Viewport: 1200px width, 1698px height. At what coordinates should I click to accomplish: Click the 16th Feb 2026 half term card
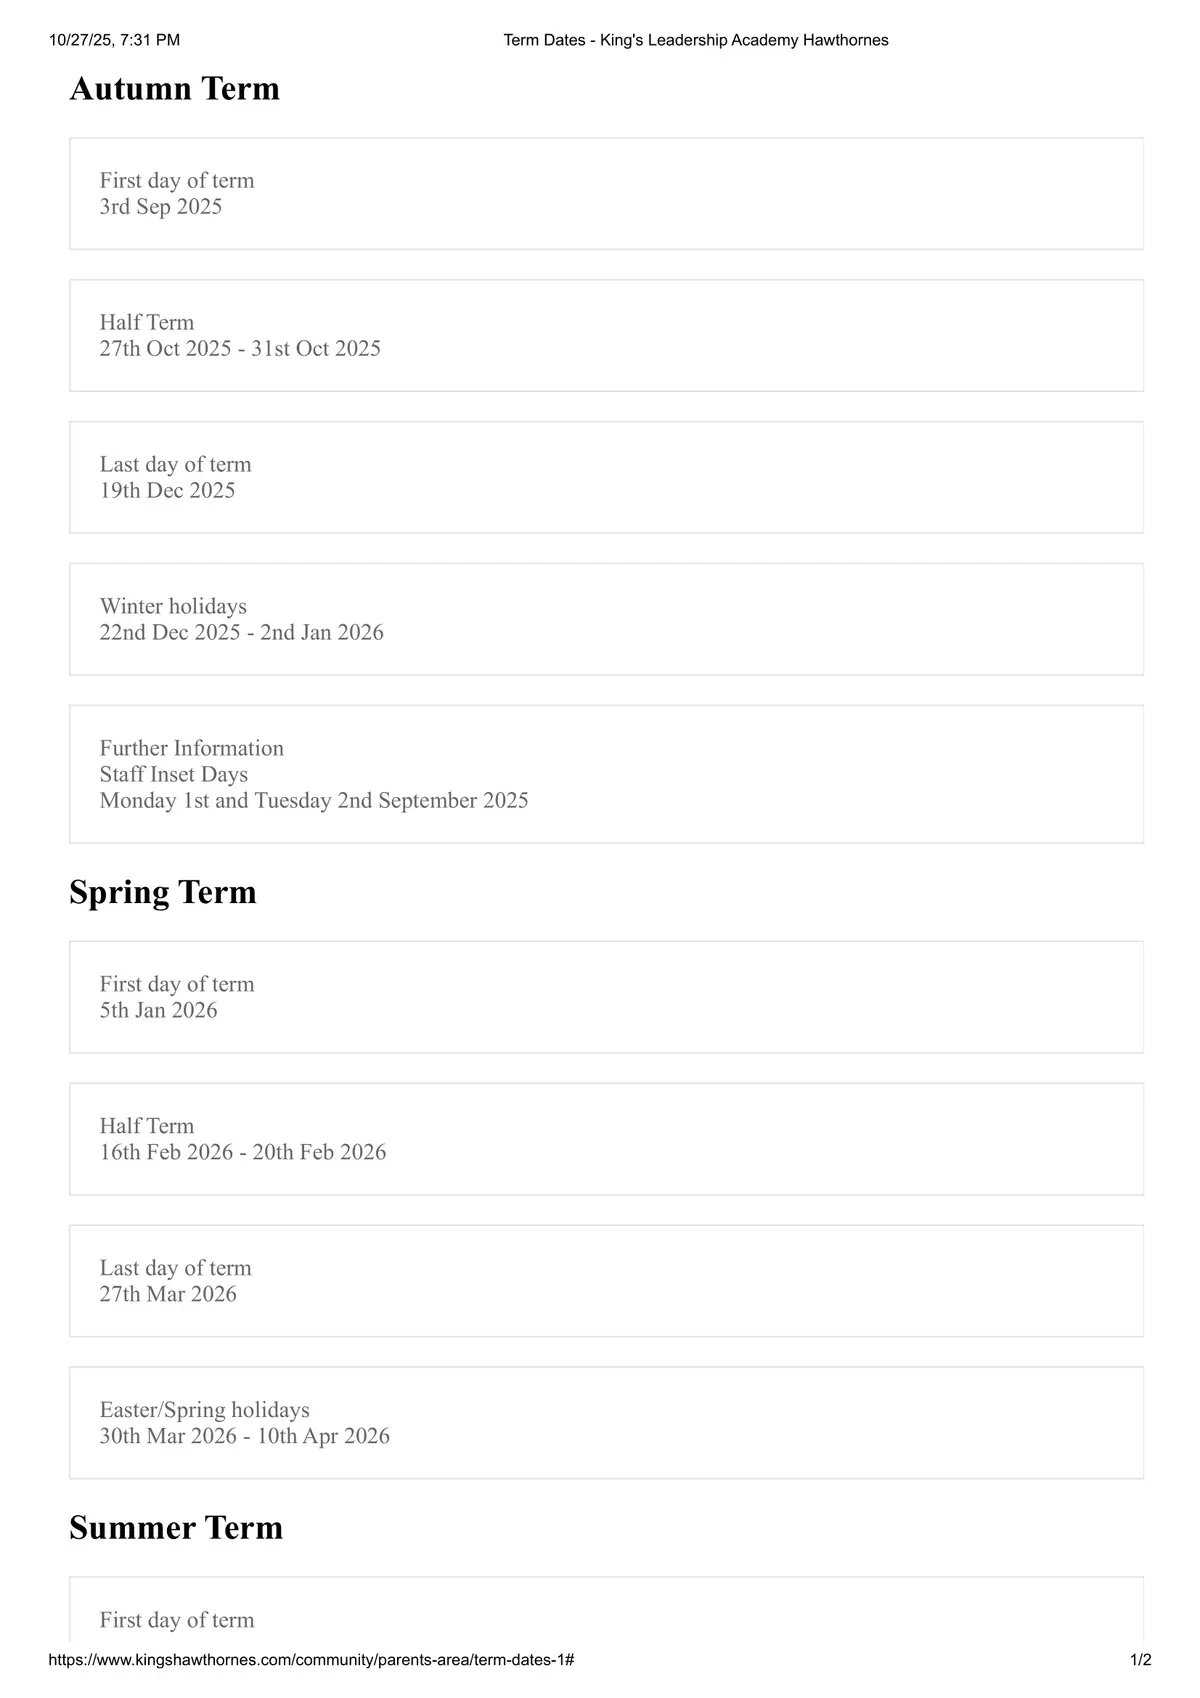(606, 1140)
